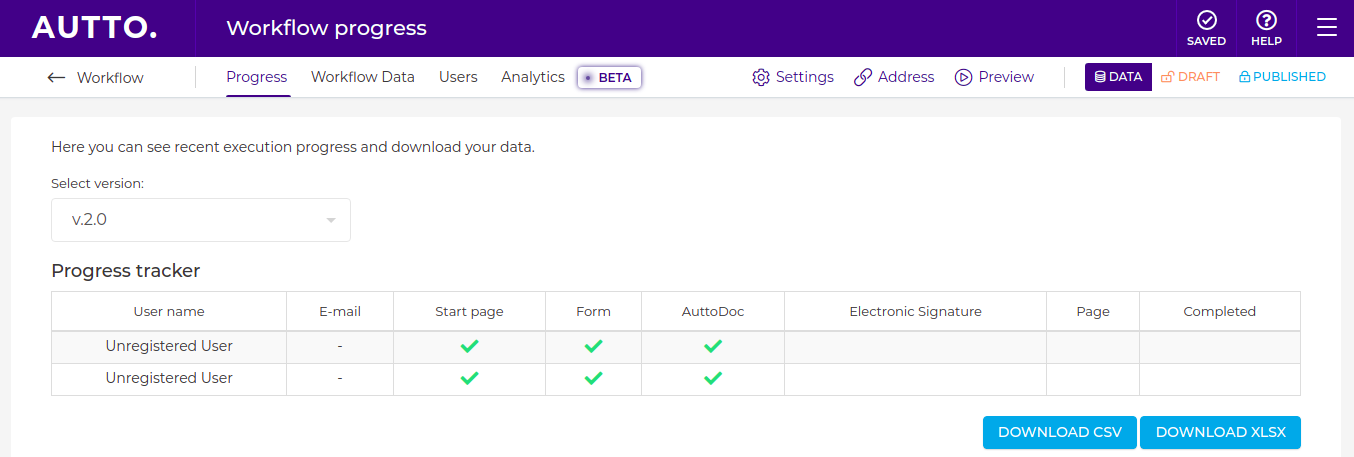This screenshot has width=1354, height=457.
Task: Click the Saved checkmark icon
Action: tap(1206, 20)
